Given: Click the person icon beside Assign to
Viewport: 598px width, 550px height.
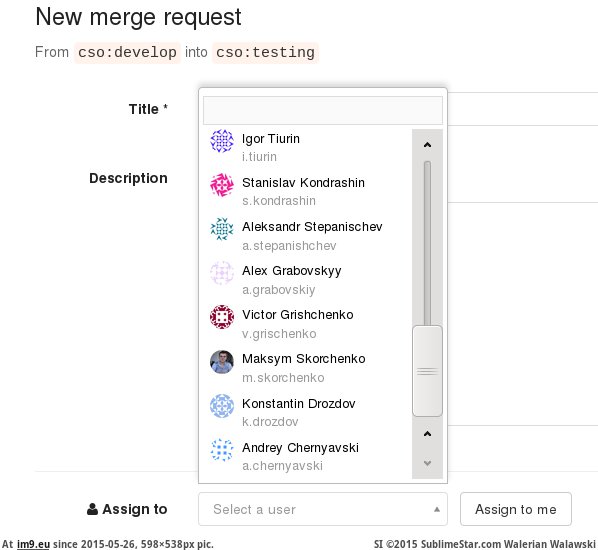Looking at the screenshot, I should click(x=92, y=509).
